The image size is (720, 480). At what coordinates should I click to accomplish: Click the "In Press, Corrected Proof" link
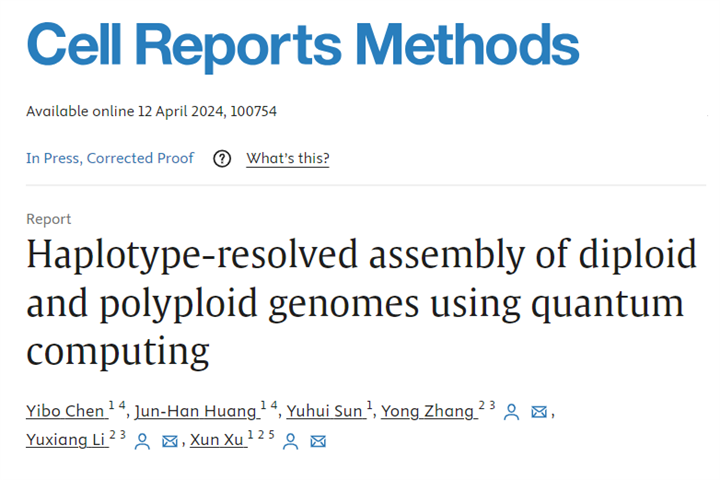coord(110,158)
